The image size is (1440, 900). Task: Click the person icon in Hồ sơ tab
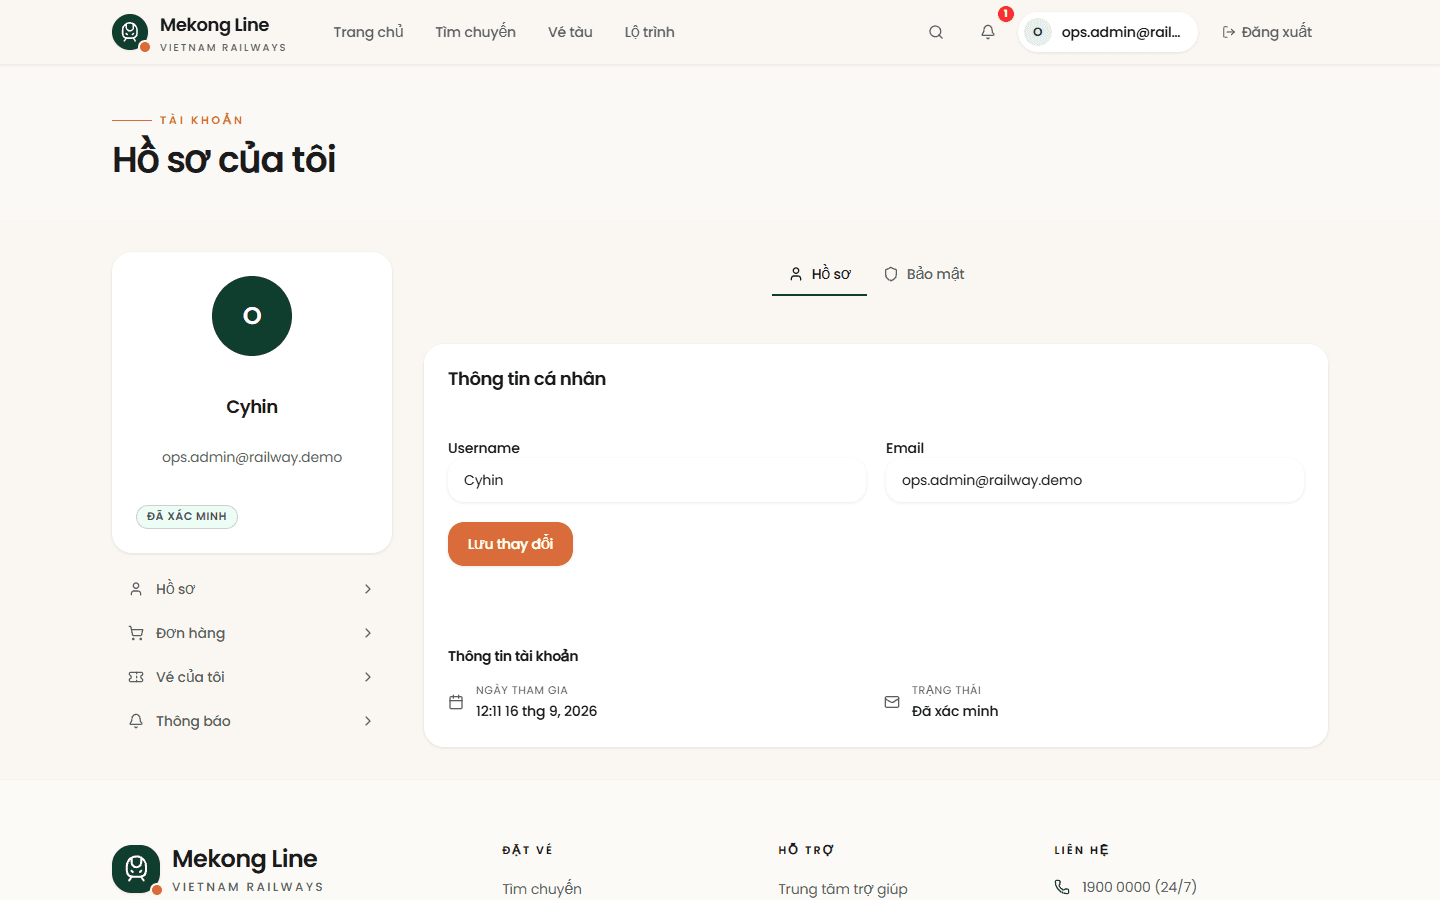[x=796, y=274]
